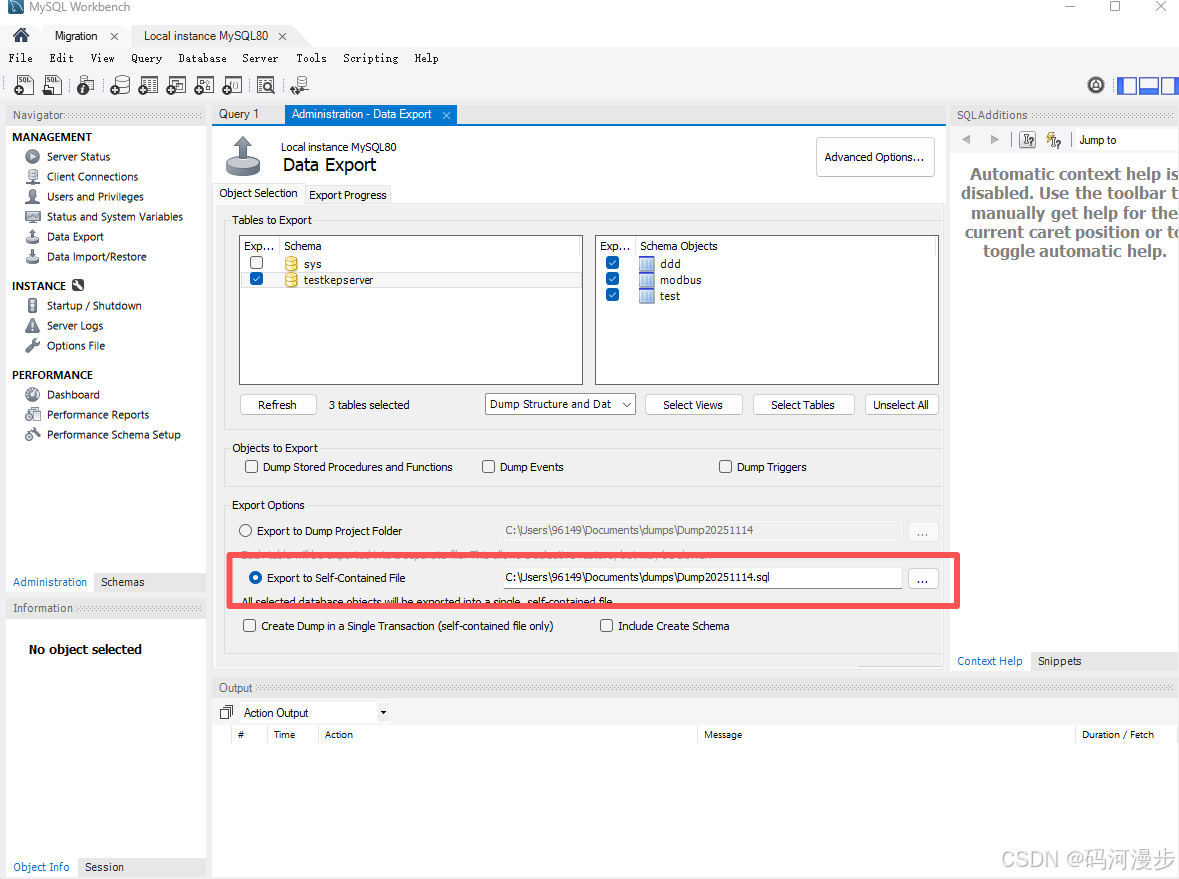Viewport: 1179px width, 879px height.
Task: Open SQL script file icon
Action: [x=53, y=85]
